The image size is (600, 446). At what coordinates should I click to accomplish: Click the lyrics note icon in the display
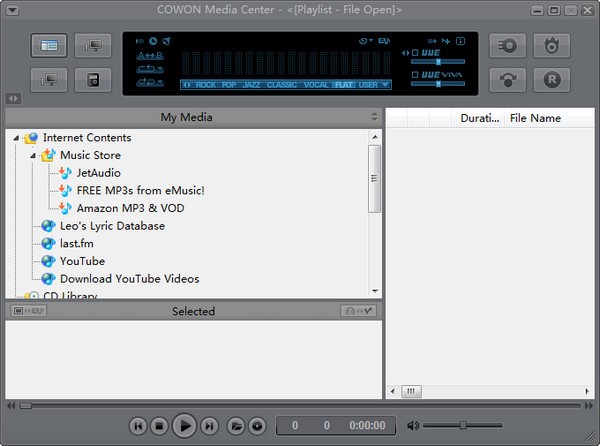pos(384,41)
